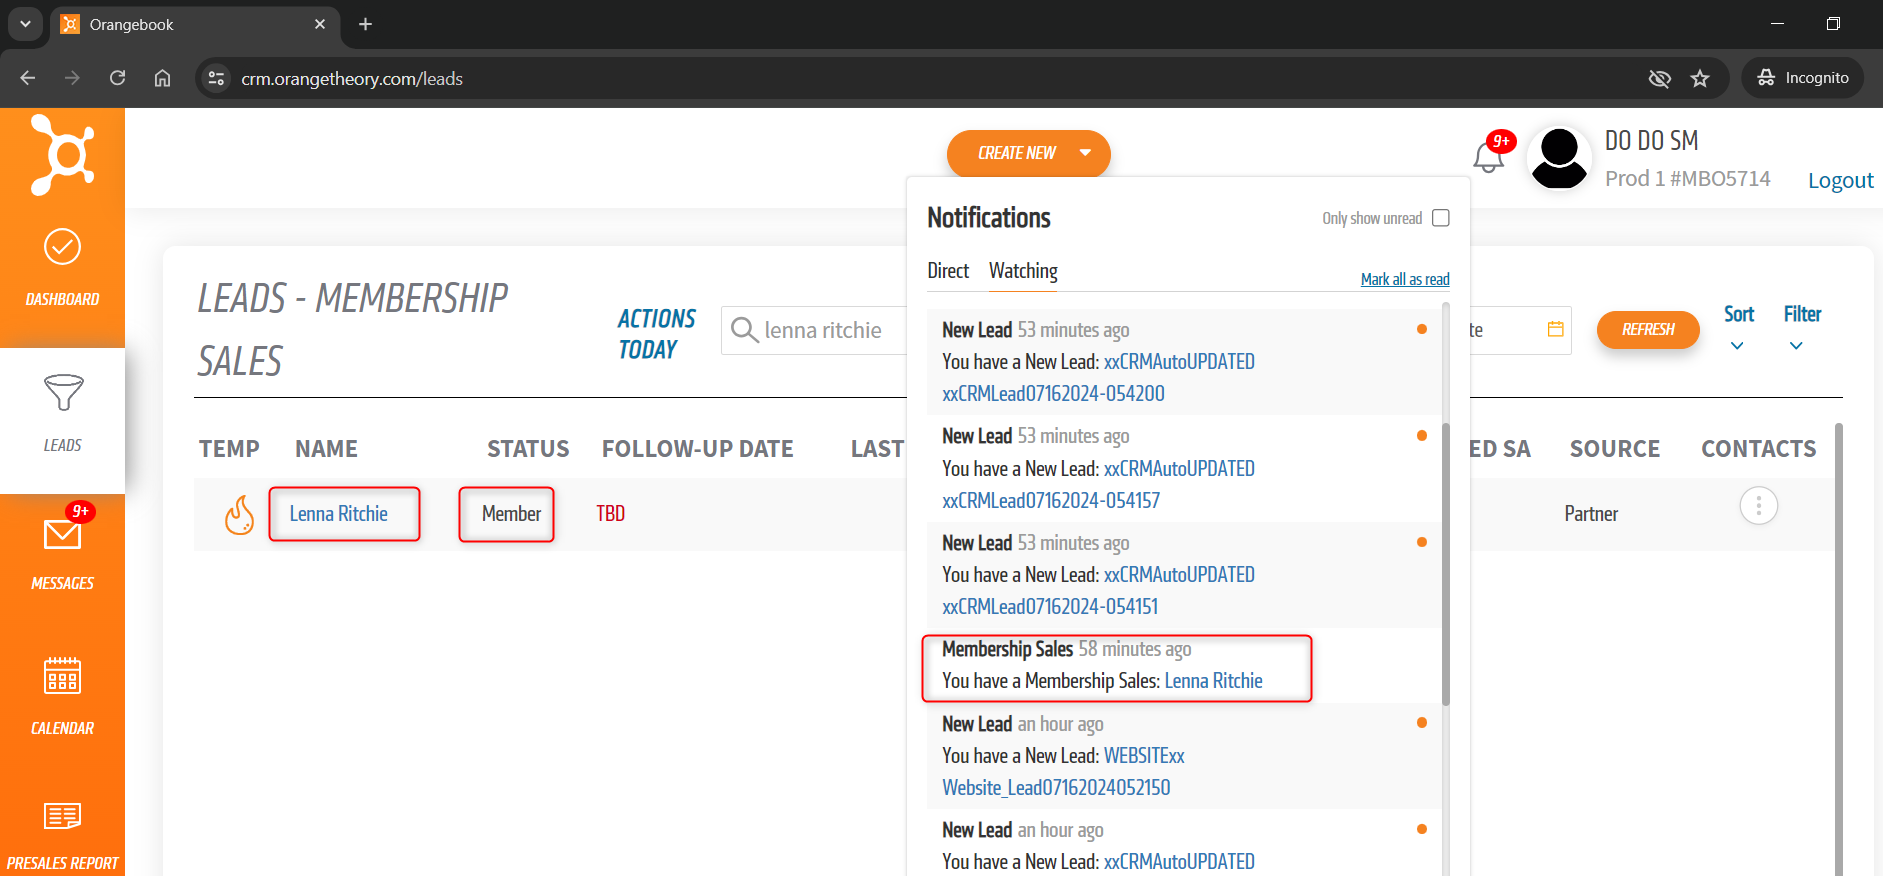Click the Logout link
The height and width of the screenshot is (876, 1883).
pos(1840,180)
